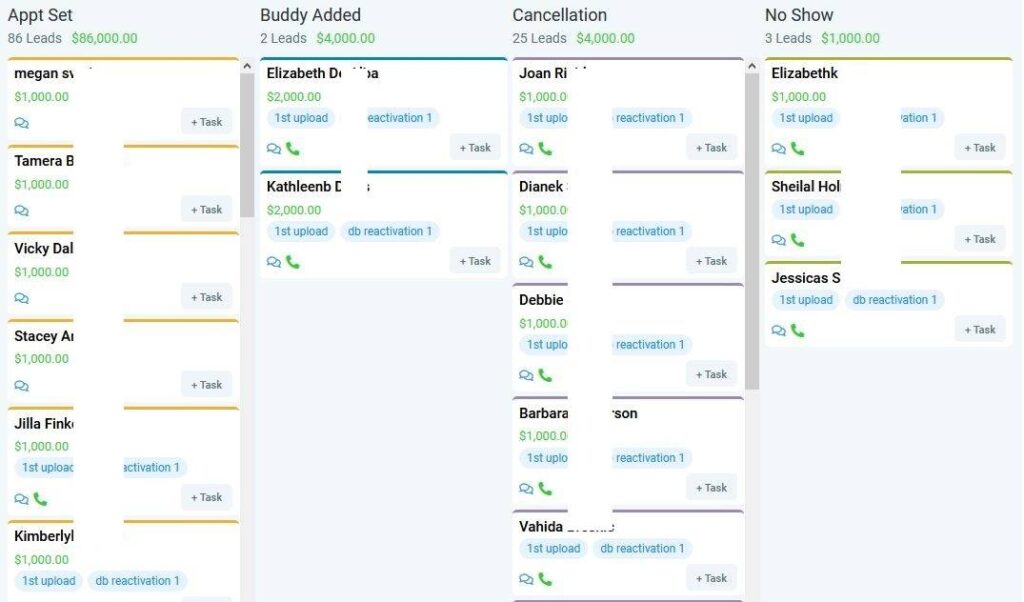
Task: Click phone icon on Sheilal Hol card
Action: tap(797, 240)
